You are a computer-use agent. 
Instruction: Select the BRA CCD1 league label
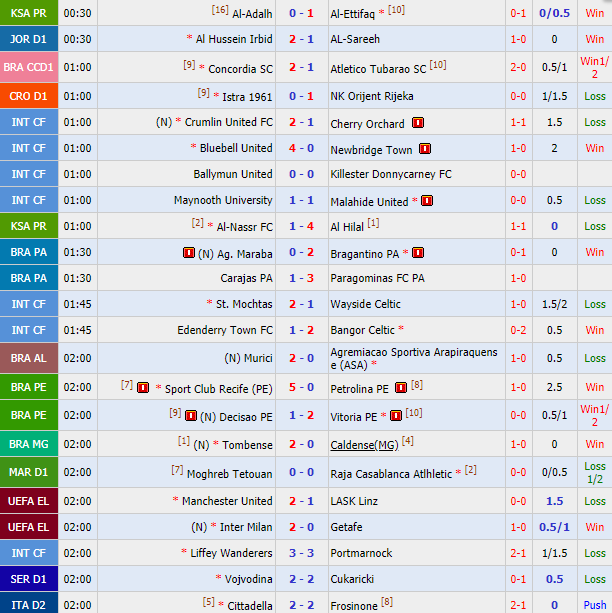point(29,67)
